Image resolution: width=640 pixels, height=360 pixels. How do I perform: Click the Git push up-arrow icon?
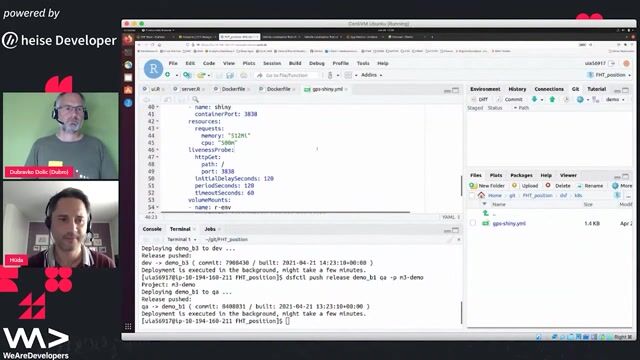552,99
